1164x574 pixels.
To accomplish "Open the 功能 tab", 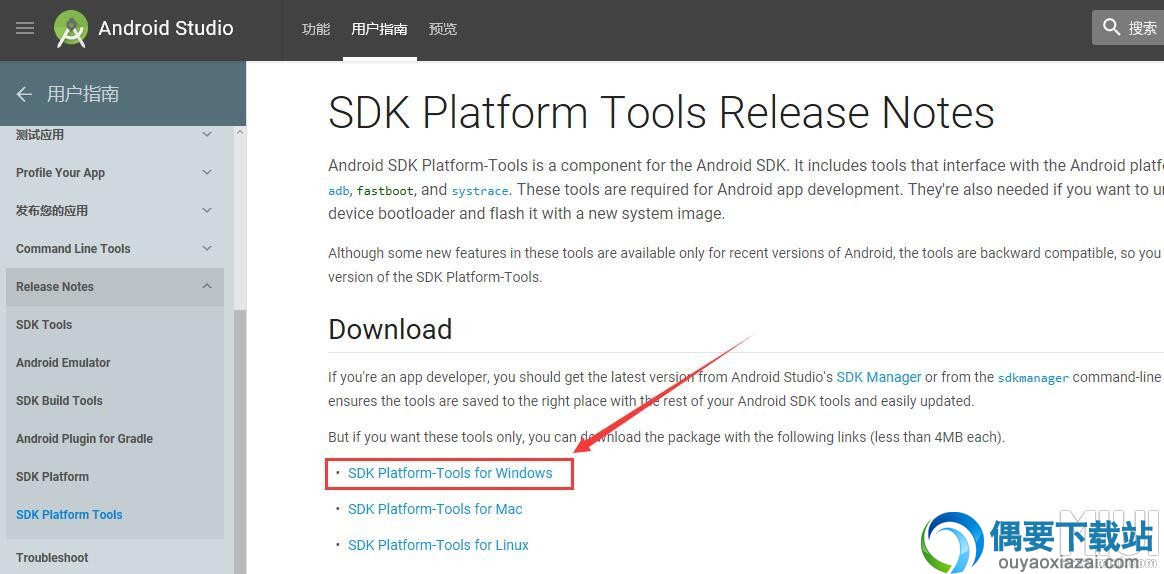I will pyautogui.click(x=315, y=30).
